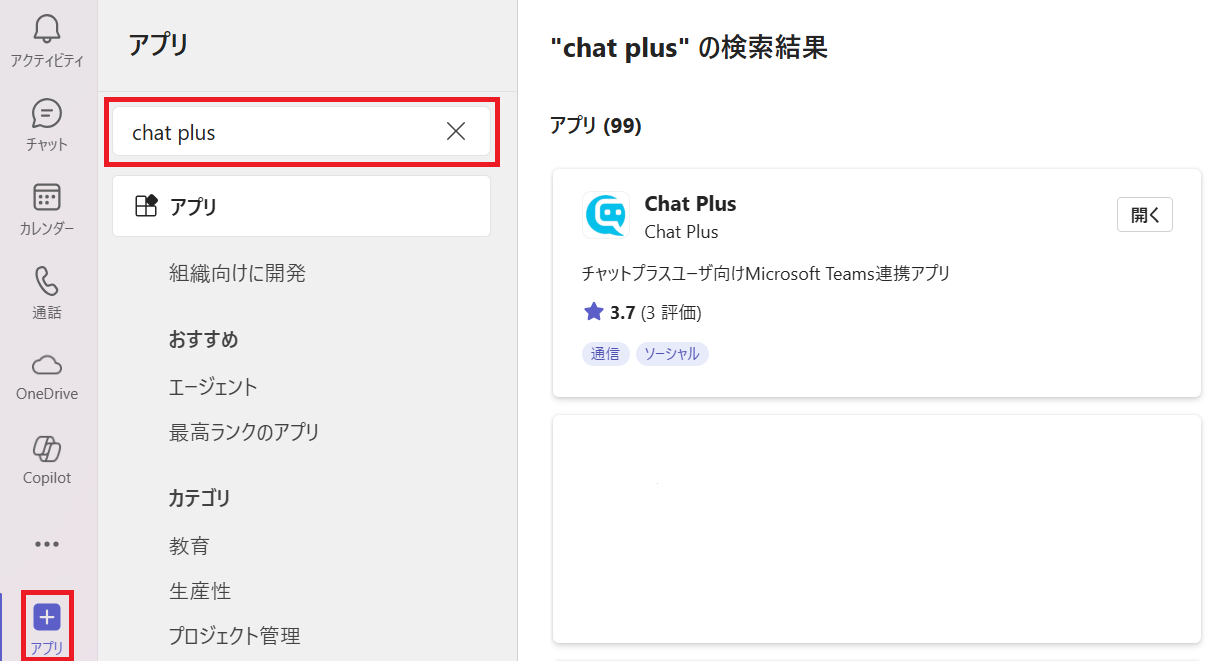Open OneDrive cloud icon
This screenshot has width=1215, height=661.
coord(47,364)
